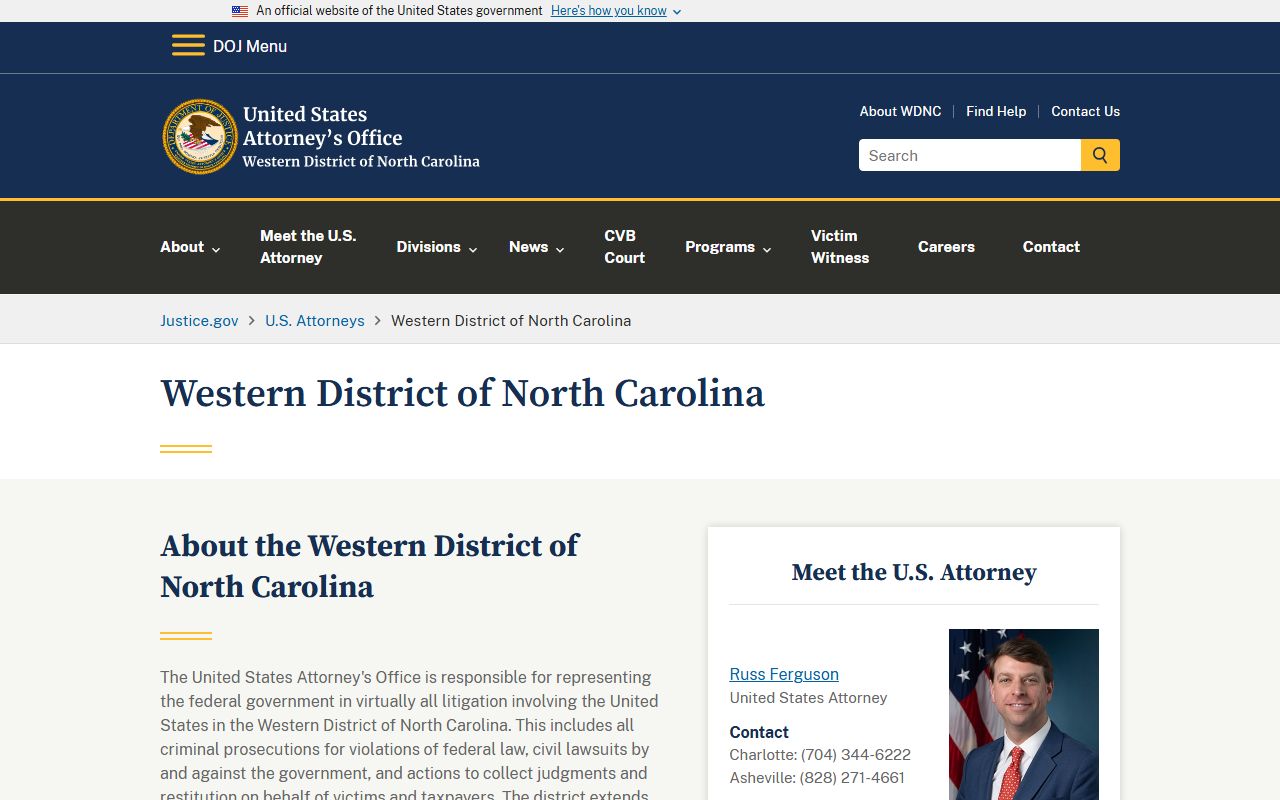Open the Divisions navigation item
Viewport: 1280px width, 800px height.
click(x=428, y=247)
